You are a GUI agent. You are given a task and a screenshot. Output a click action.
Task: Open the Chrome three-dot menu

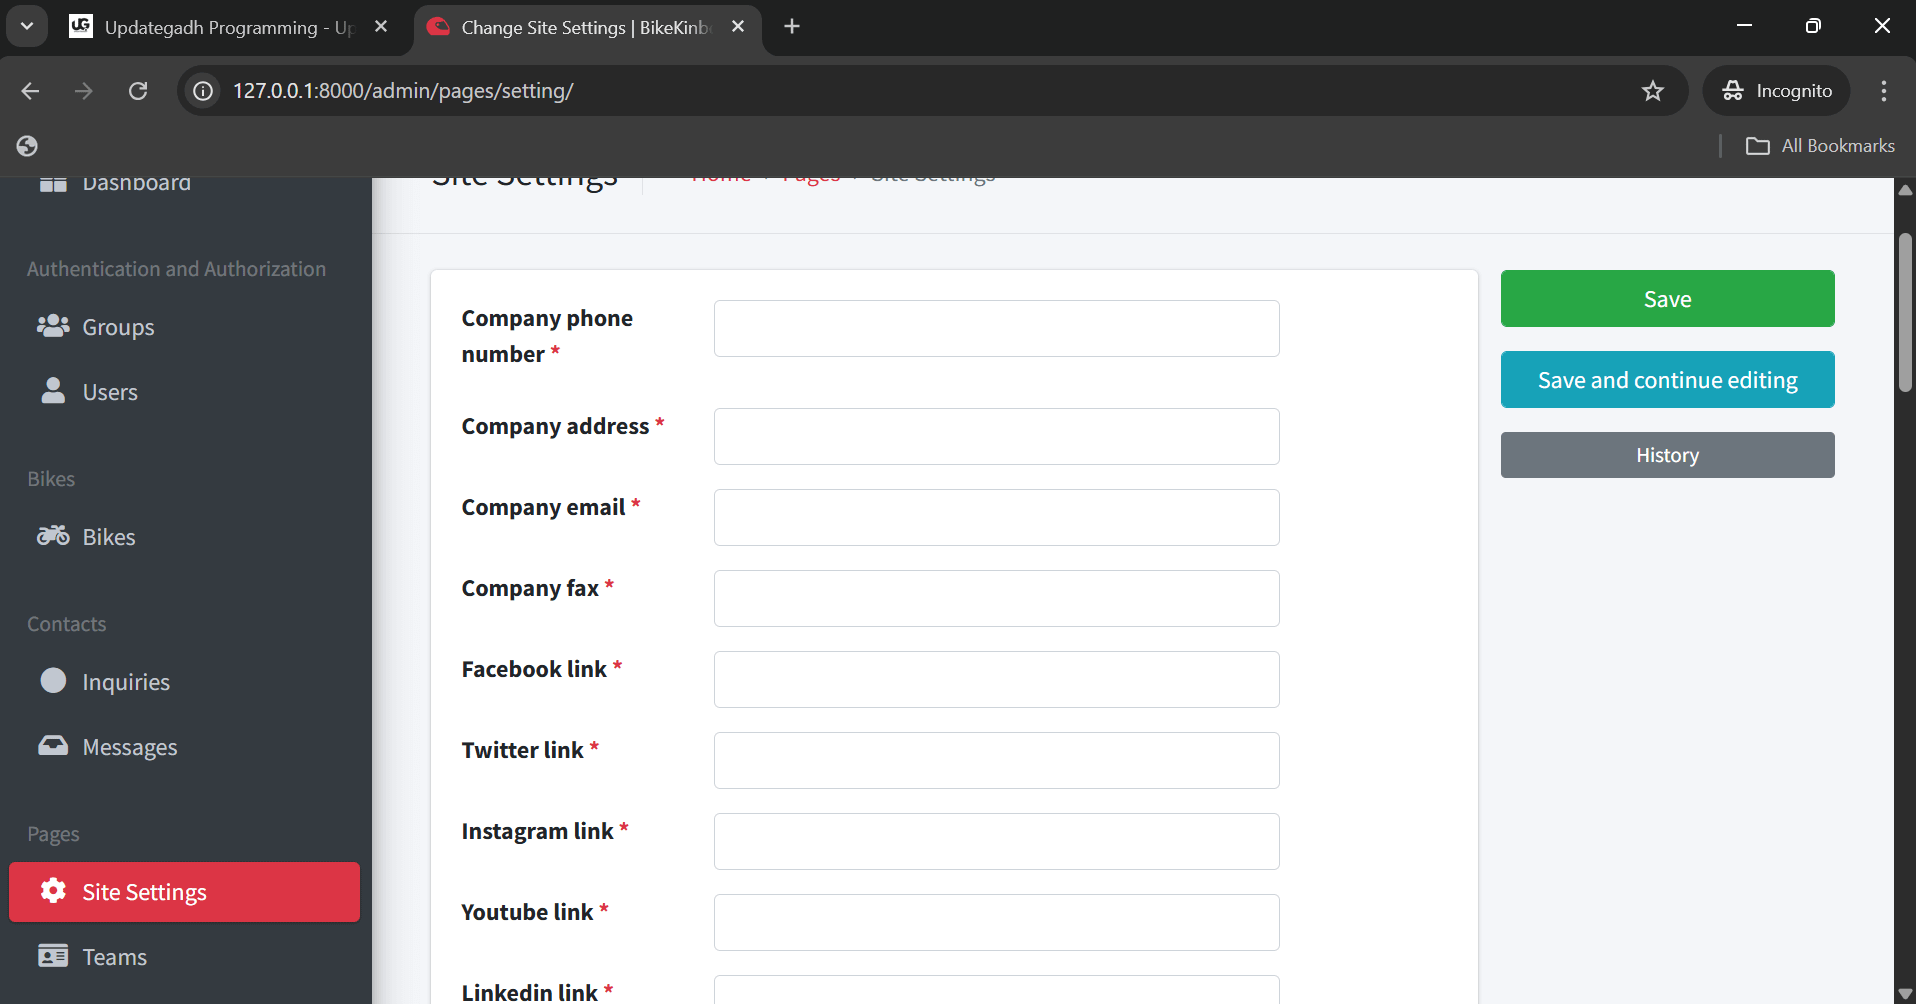(x=1884, y=91)
